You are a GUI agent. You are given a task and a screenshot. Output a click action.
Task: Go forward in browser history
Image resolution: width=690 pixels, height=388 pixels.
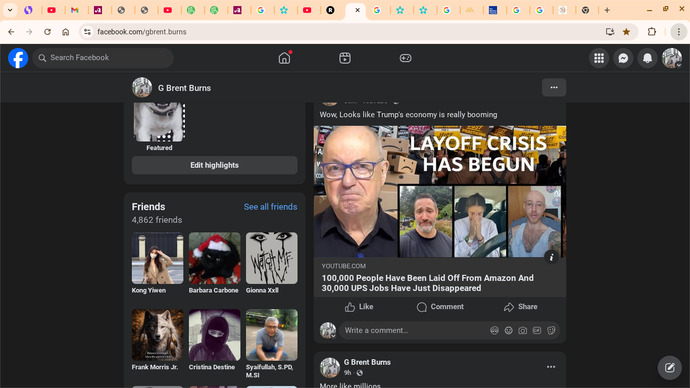pyautogui.click(x=29, y=32)
